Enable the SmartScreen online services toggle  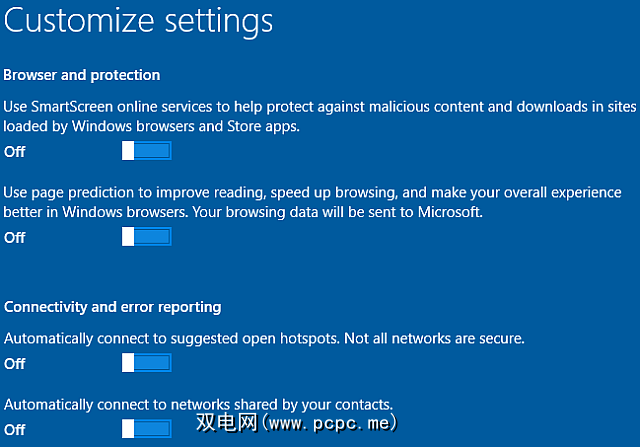click(x=146, y=151)
